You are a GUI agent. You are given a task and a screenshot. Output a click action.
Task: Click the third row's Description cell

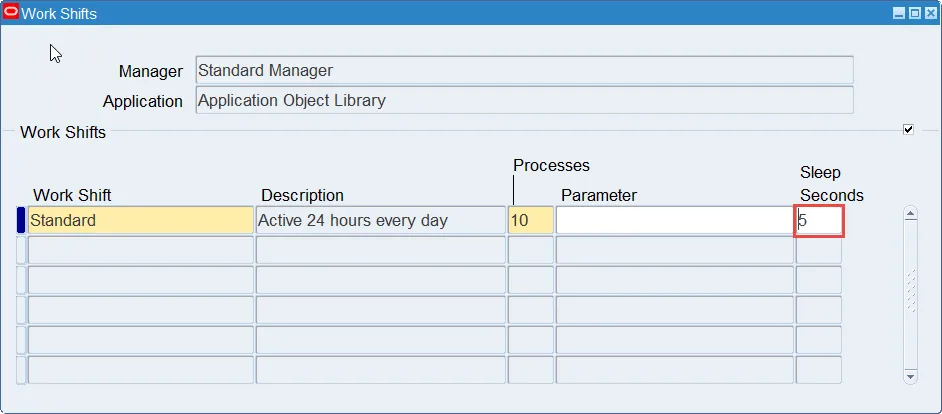[381, 280]
